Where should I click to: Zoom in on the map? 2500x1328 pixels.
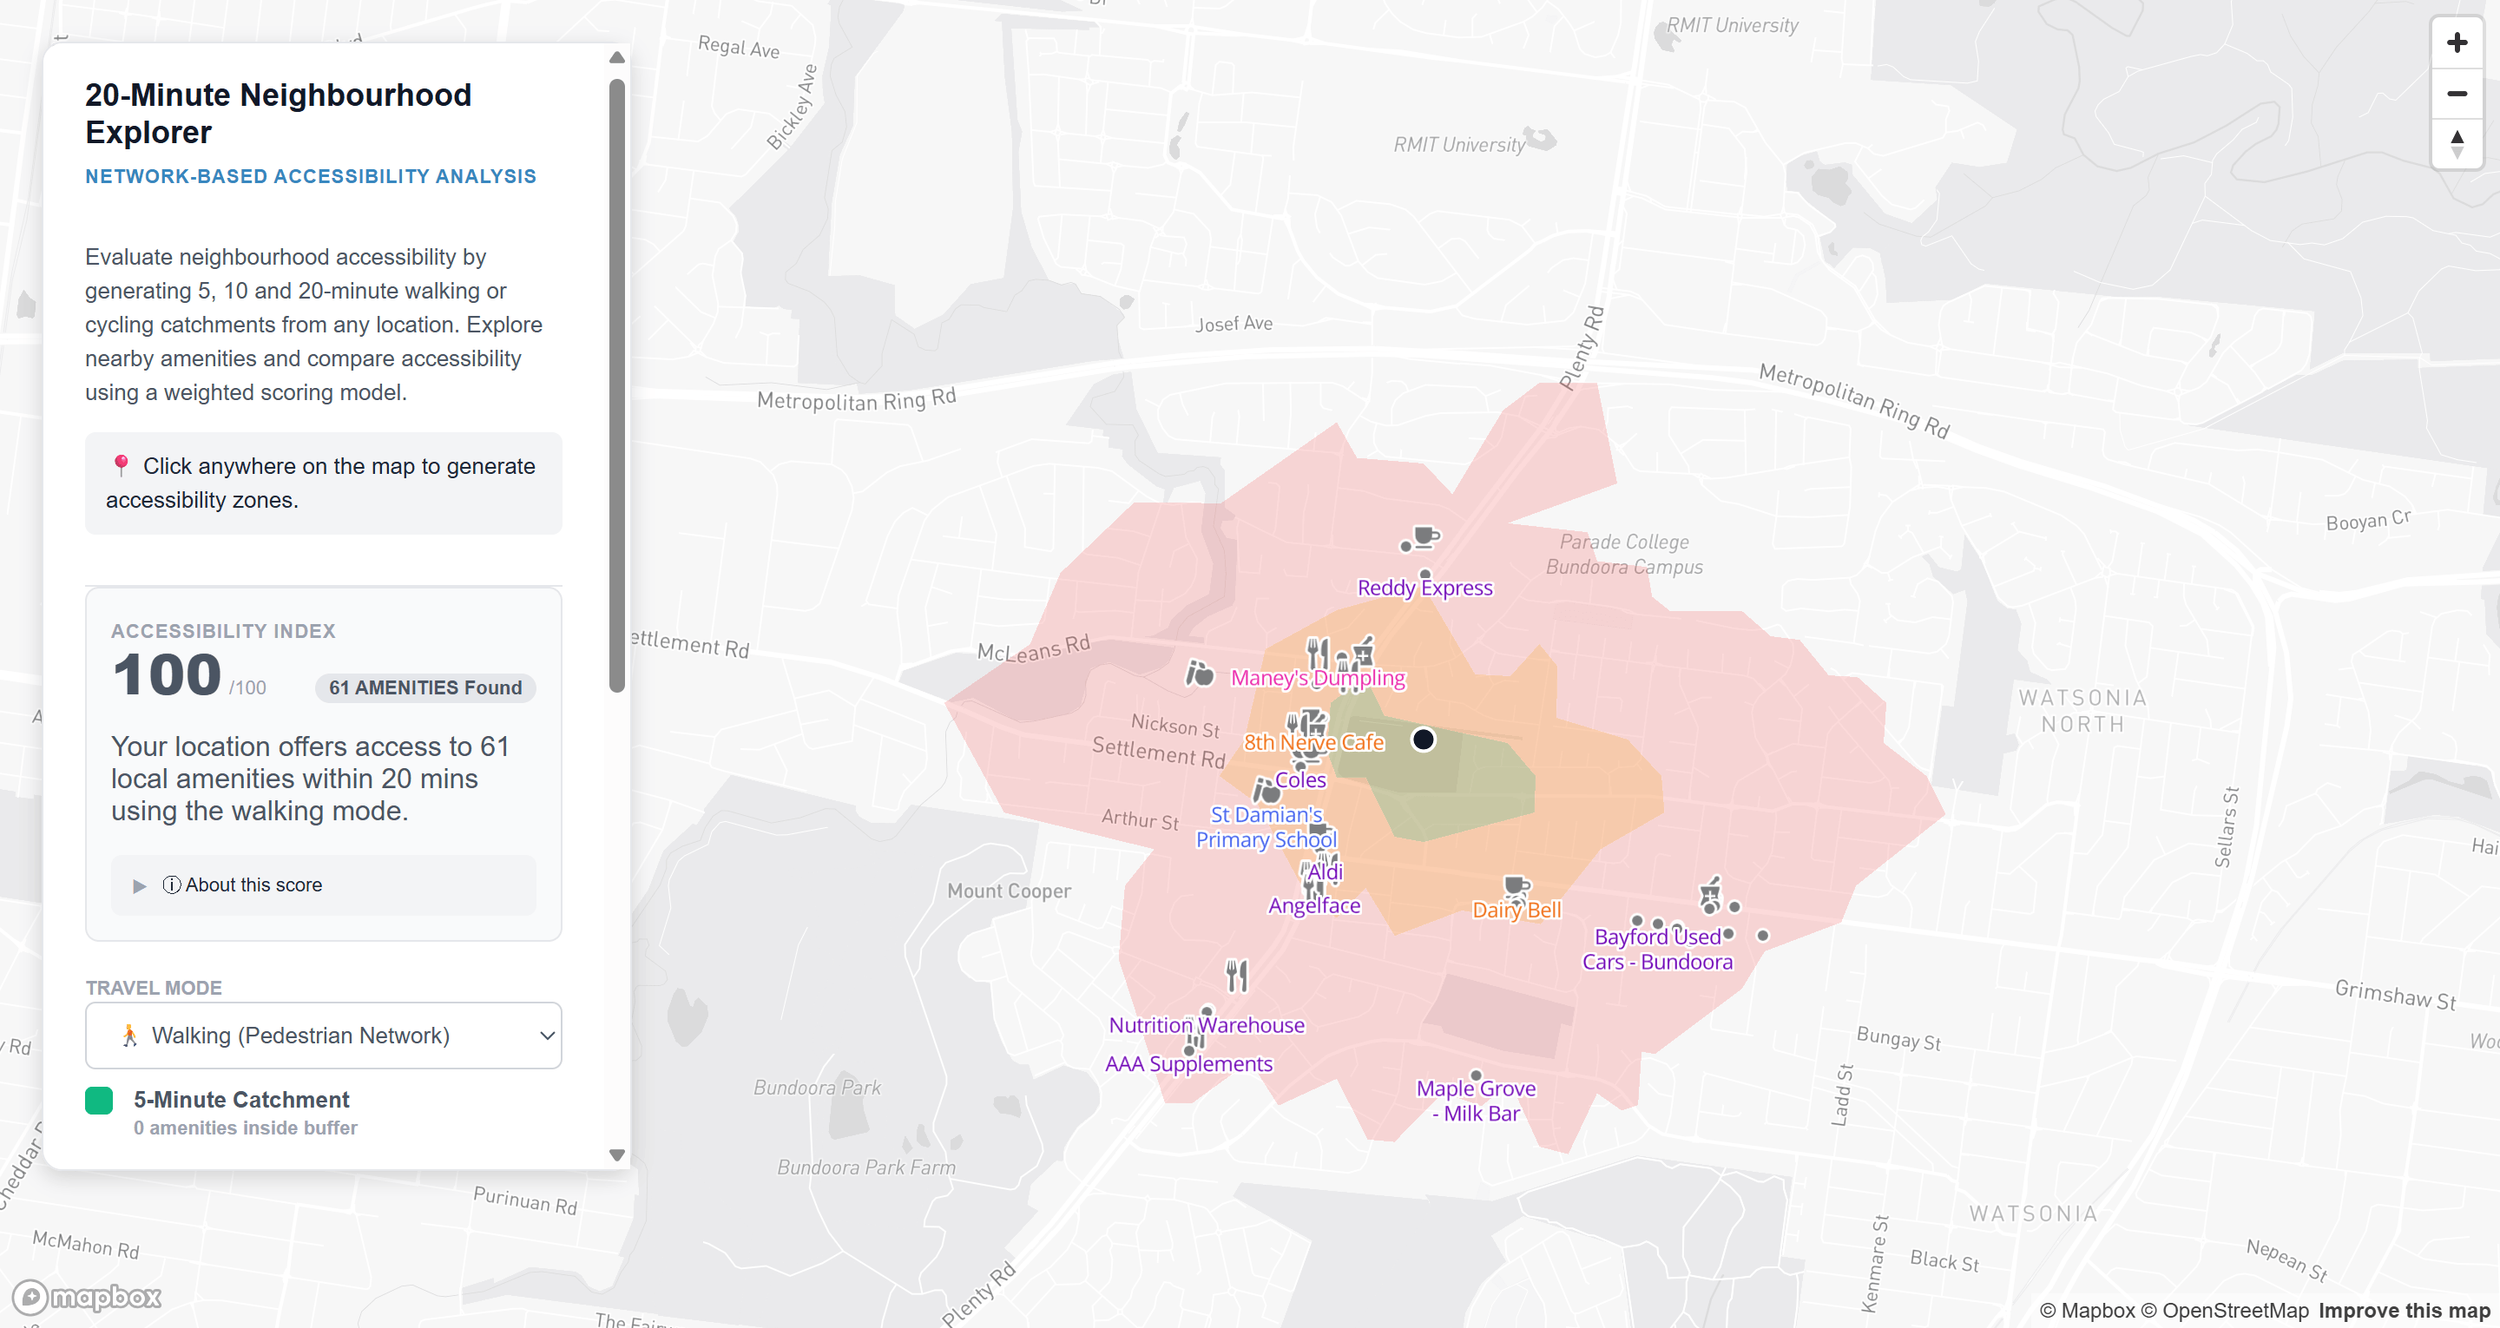(x=2457, y=43)
